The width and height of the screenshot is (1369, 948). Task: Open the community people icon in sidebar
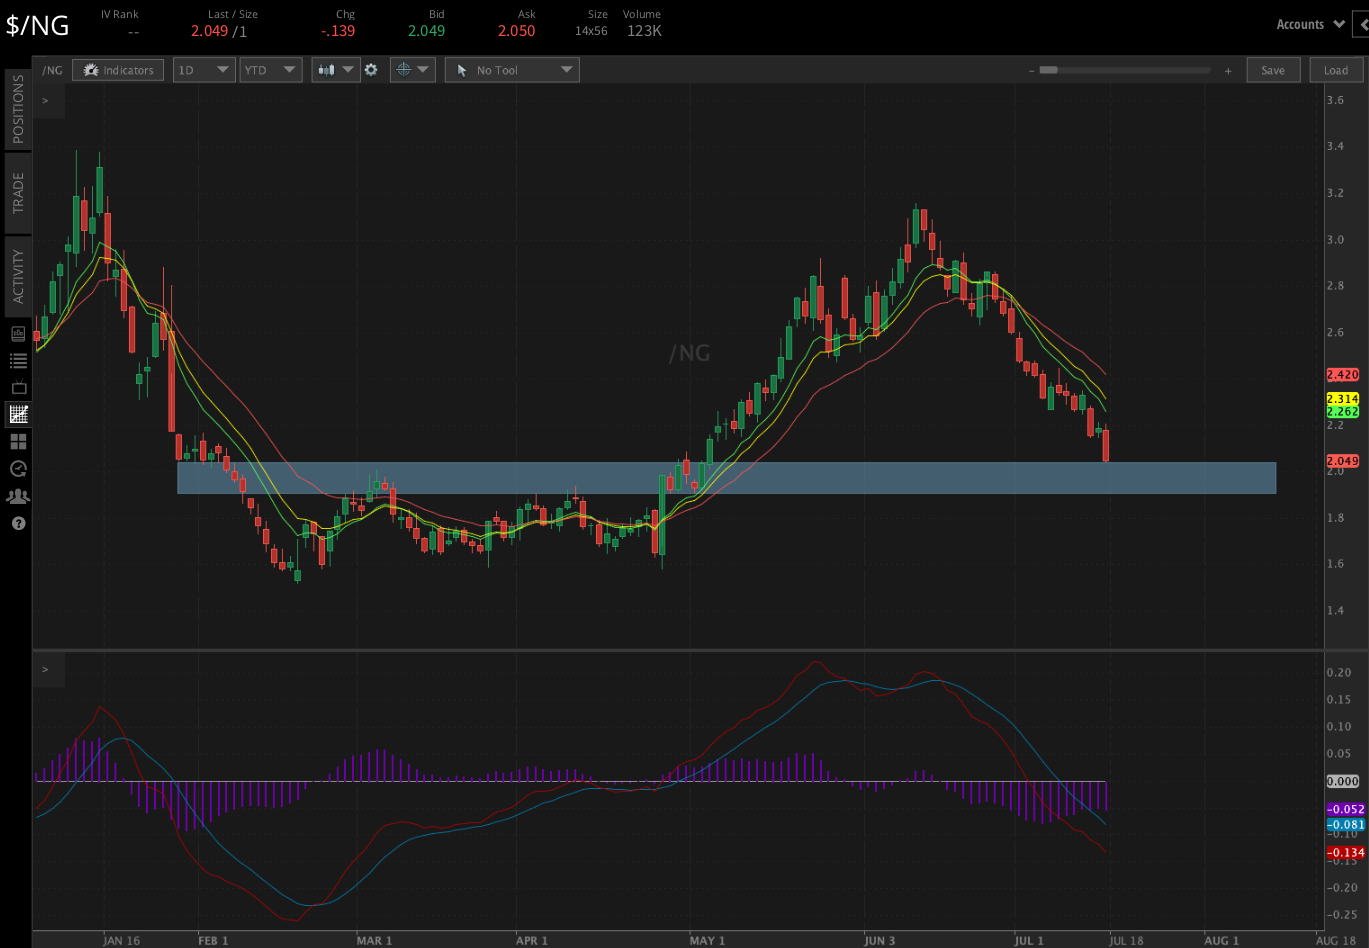tap(18, 496)
